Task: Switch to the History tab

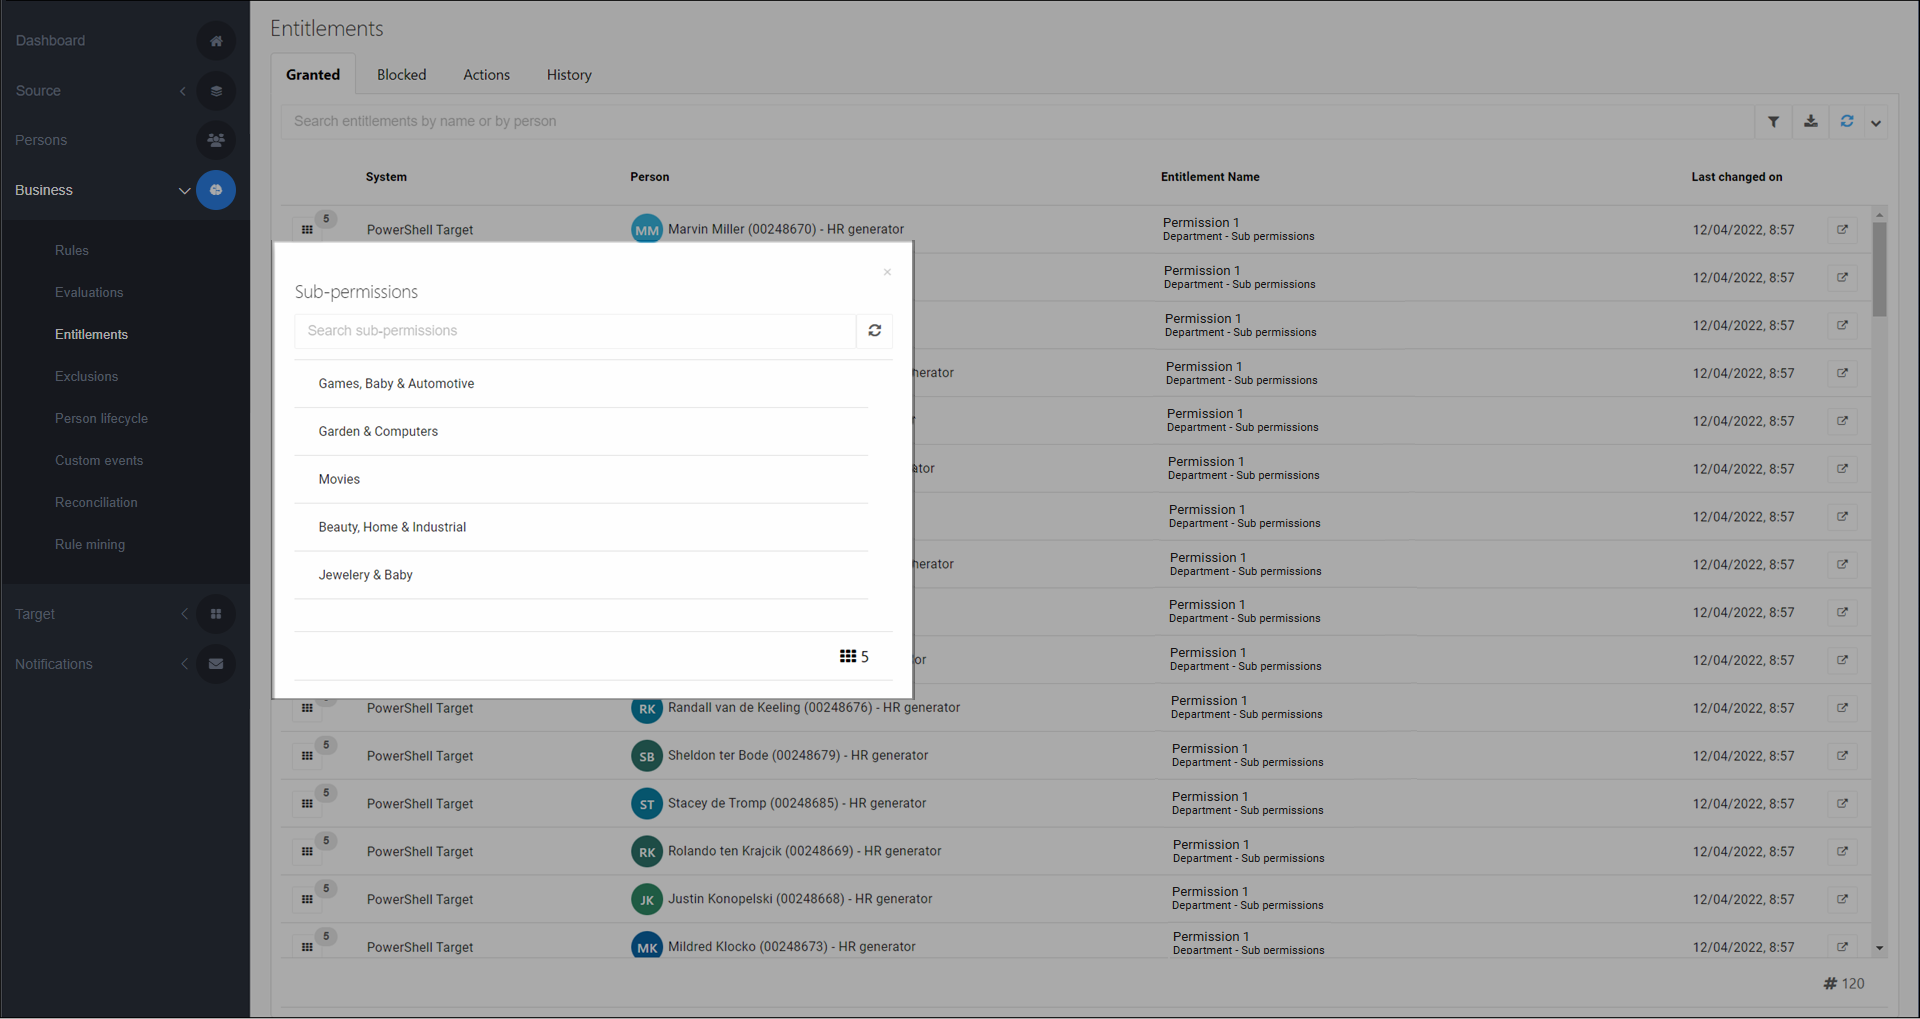Action: tap(568, 74)
